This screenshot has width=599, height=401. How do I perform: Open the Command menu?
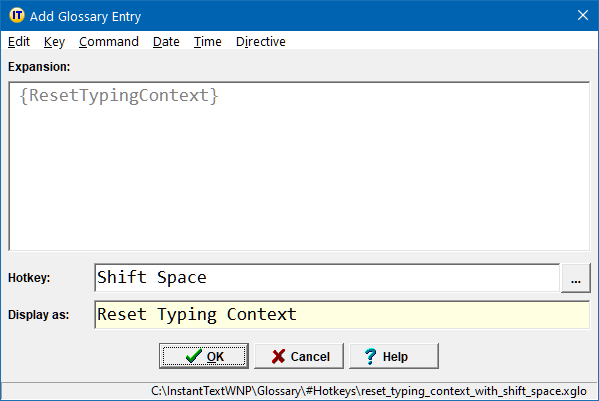tap(109, 41)
